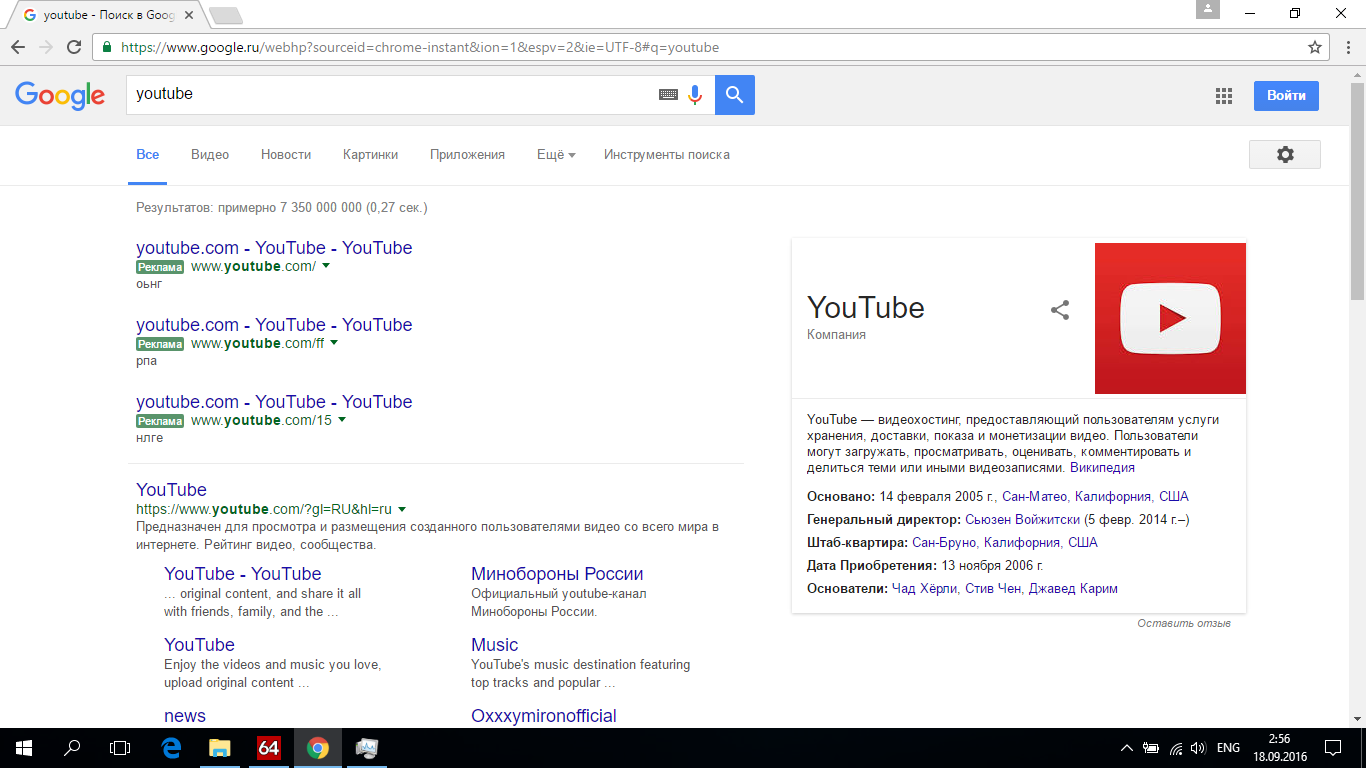Open the Минобороны России sitelink
The image size is (1366, 768).
coord(557,574)
